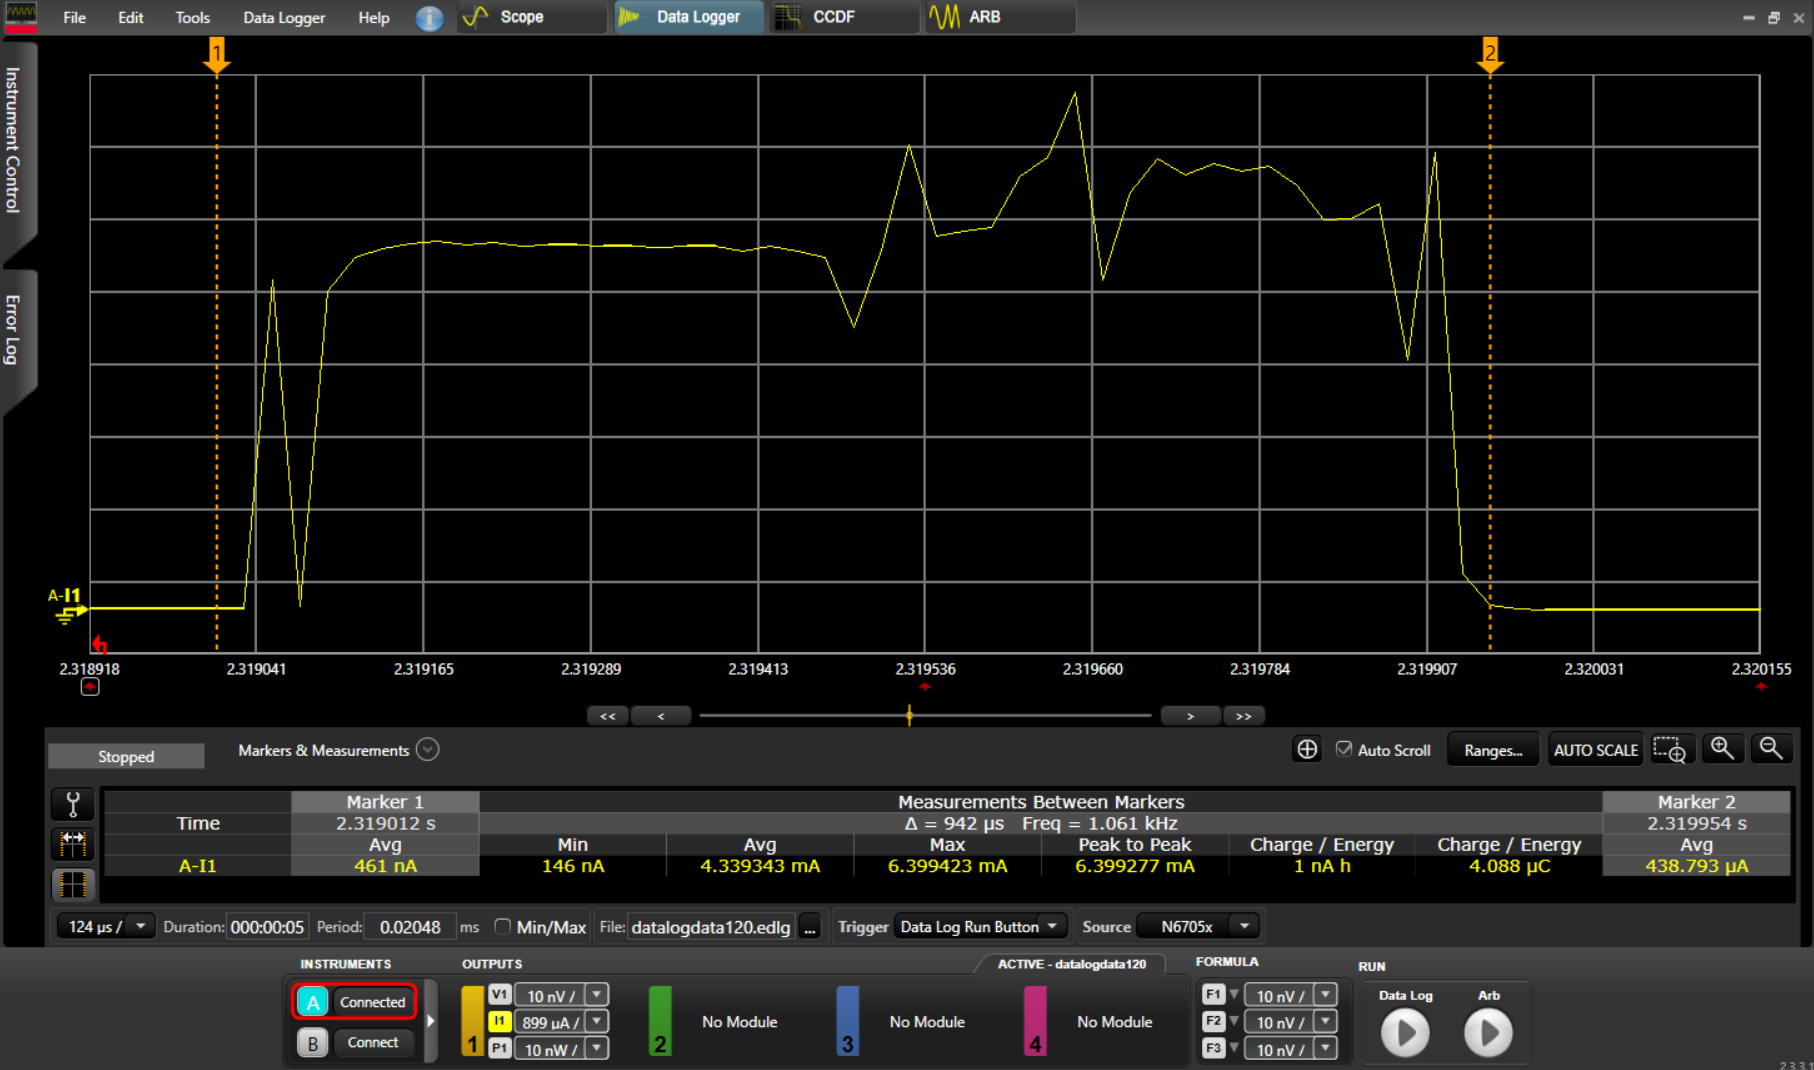Click the AUTO SCALE button
Screen dimensions: 1814x1070
tap(1596, 750)
